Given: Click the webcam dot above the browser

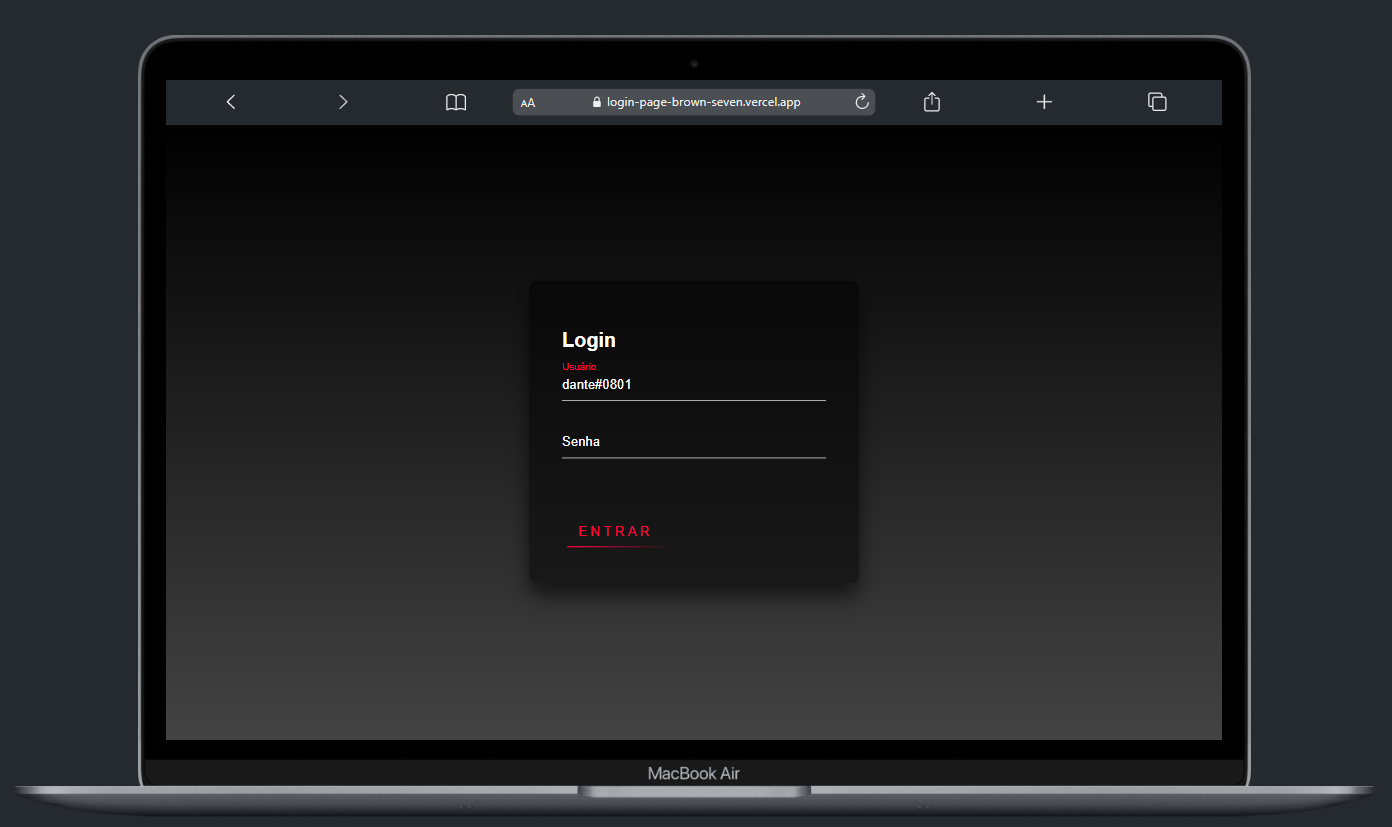Looking at the screenshot, I should pyautogui.click(x=694, y=64).
